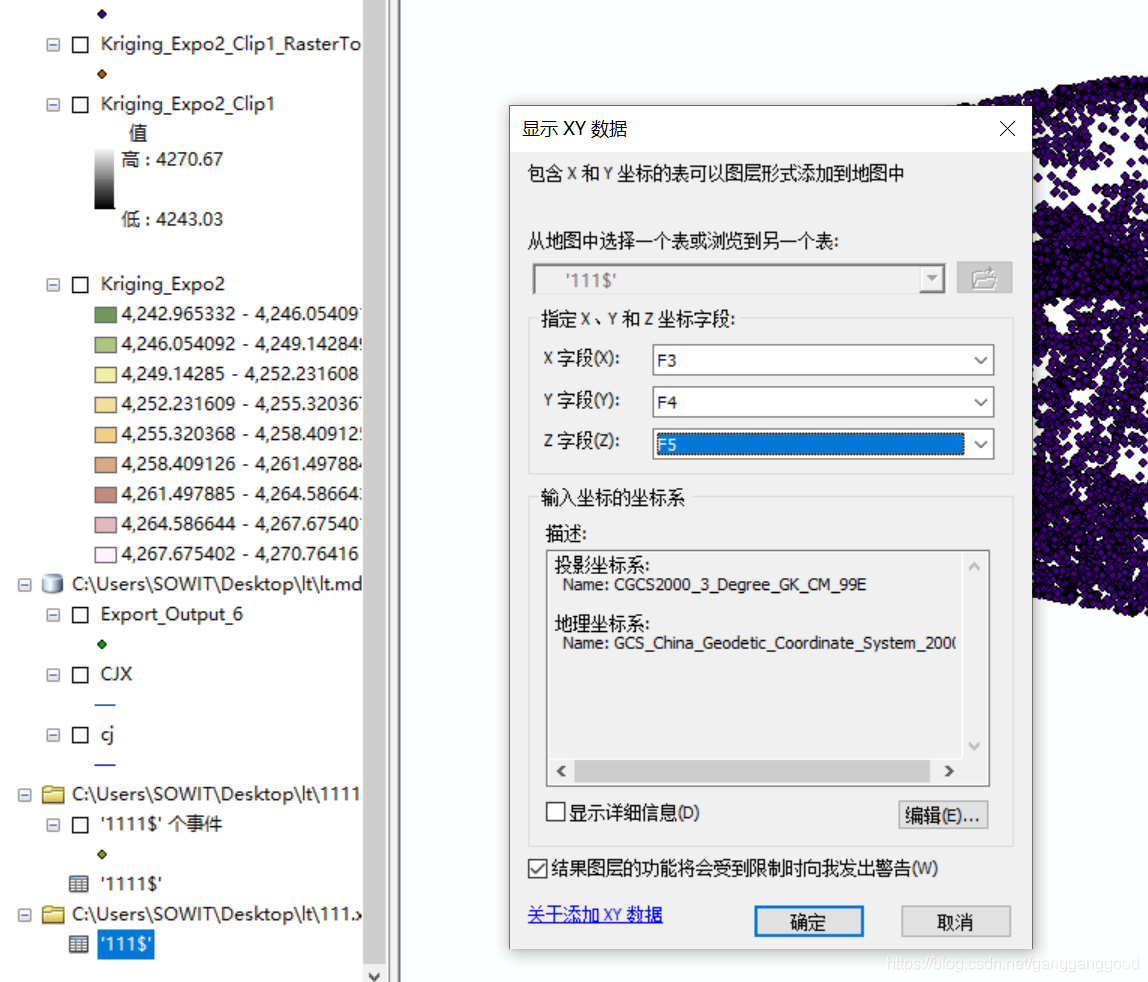Collapse the lt.mdb database group
Image resolution: width=1148 pixels, height=982 pixels.
tap(24, 584)
